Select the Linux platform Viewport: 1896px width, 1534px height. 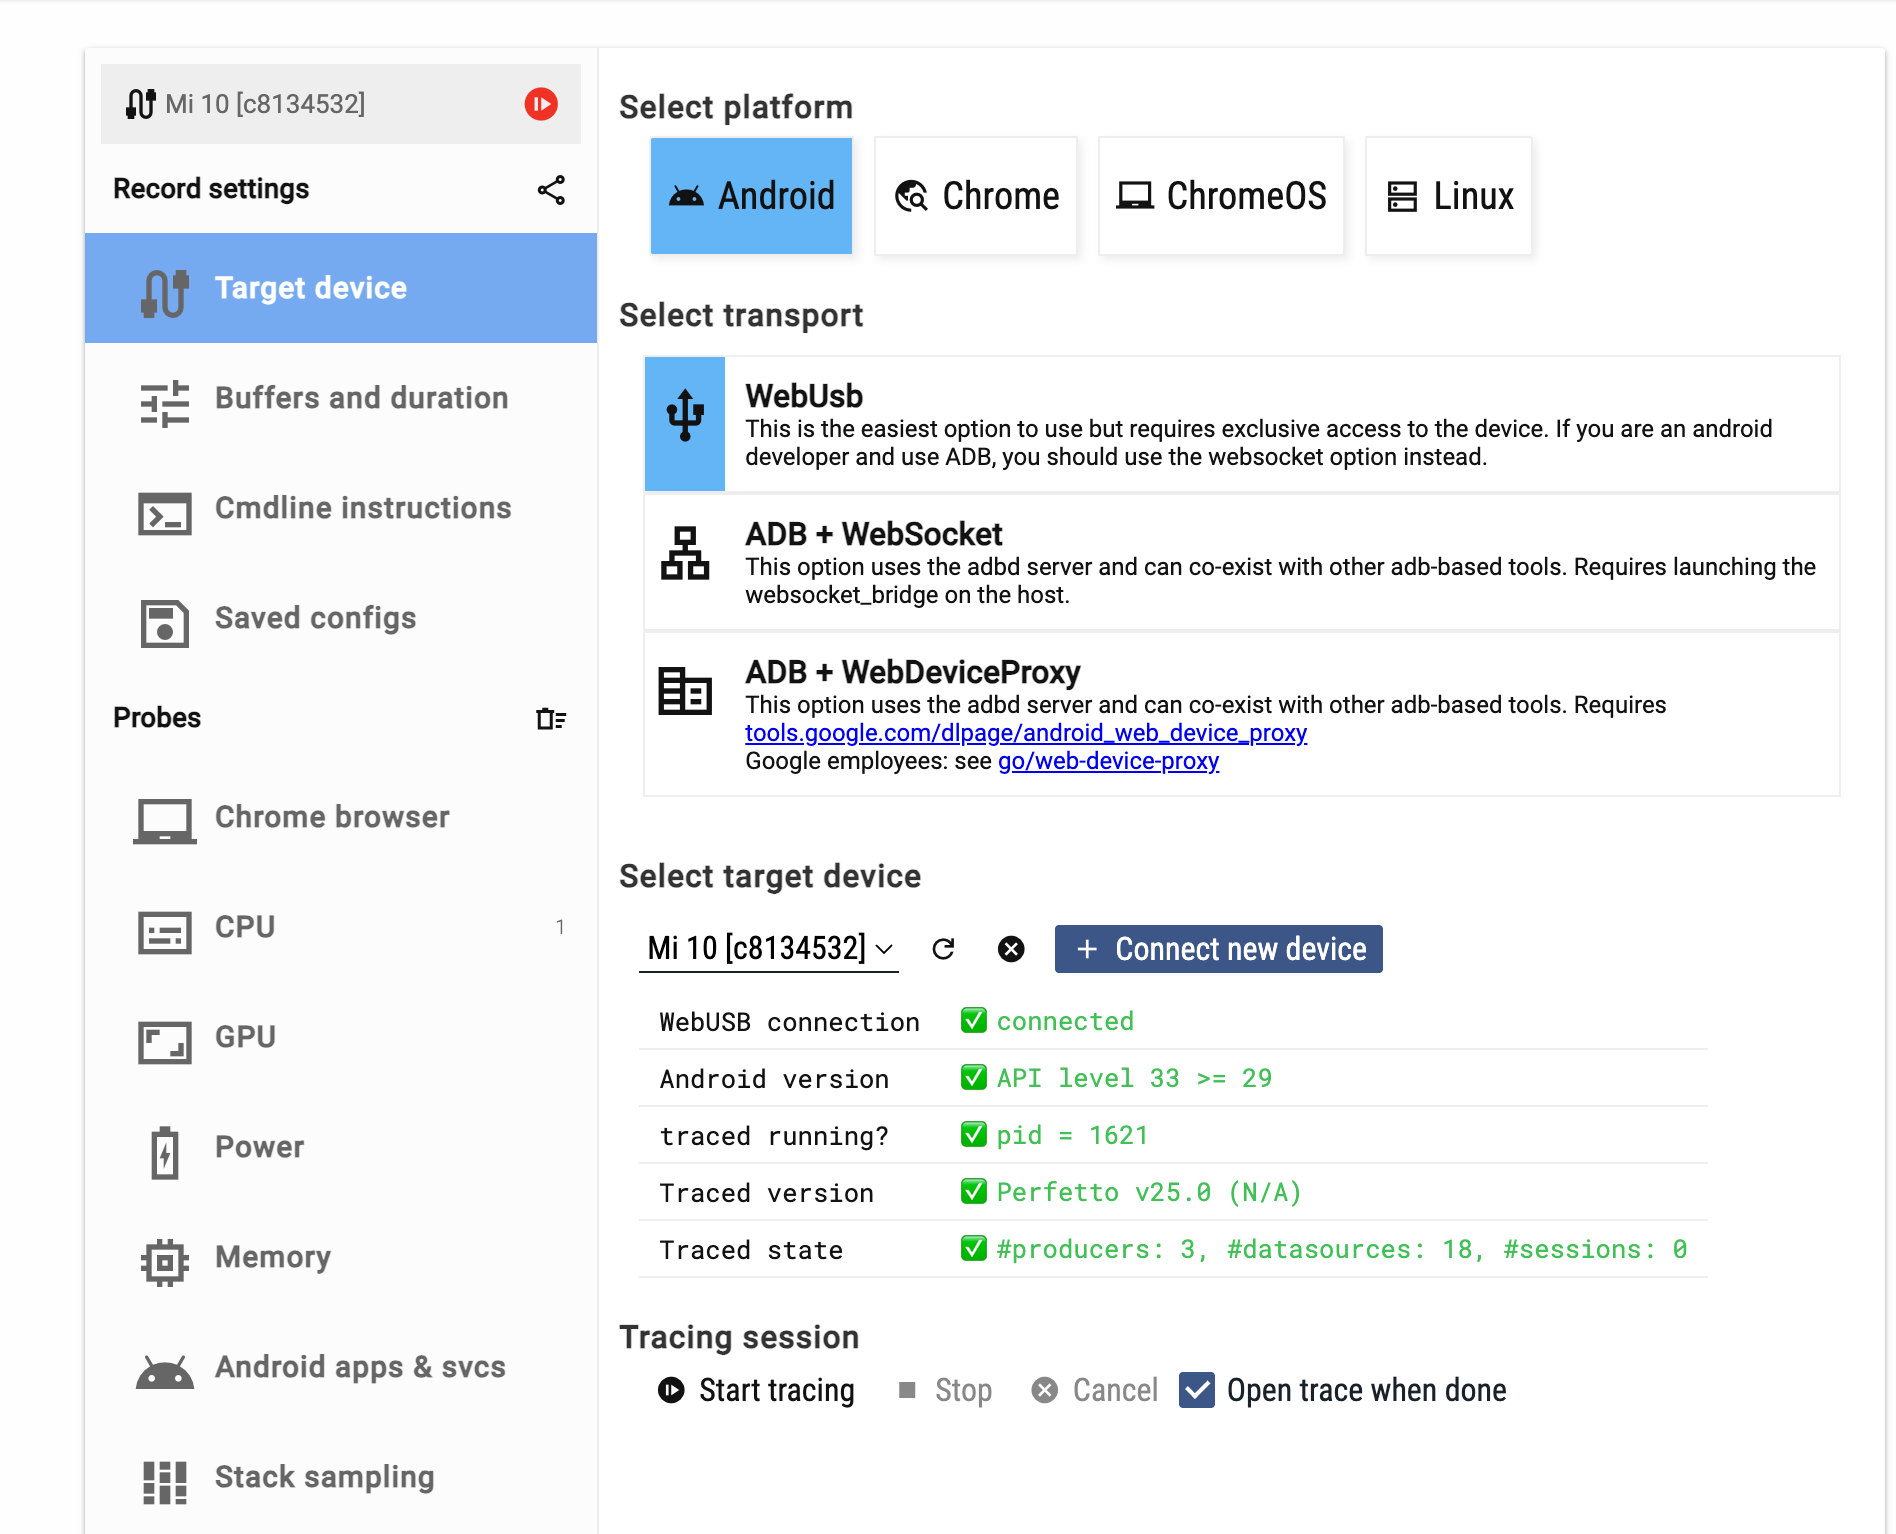pyautogui.click(x=1449, y=196)
